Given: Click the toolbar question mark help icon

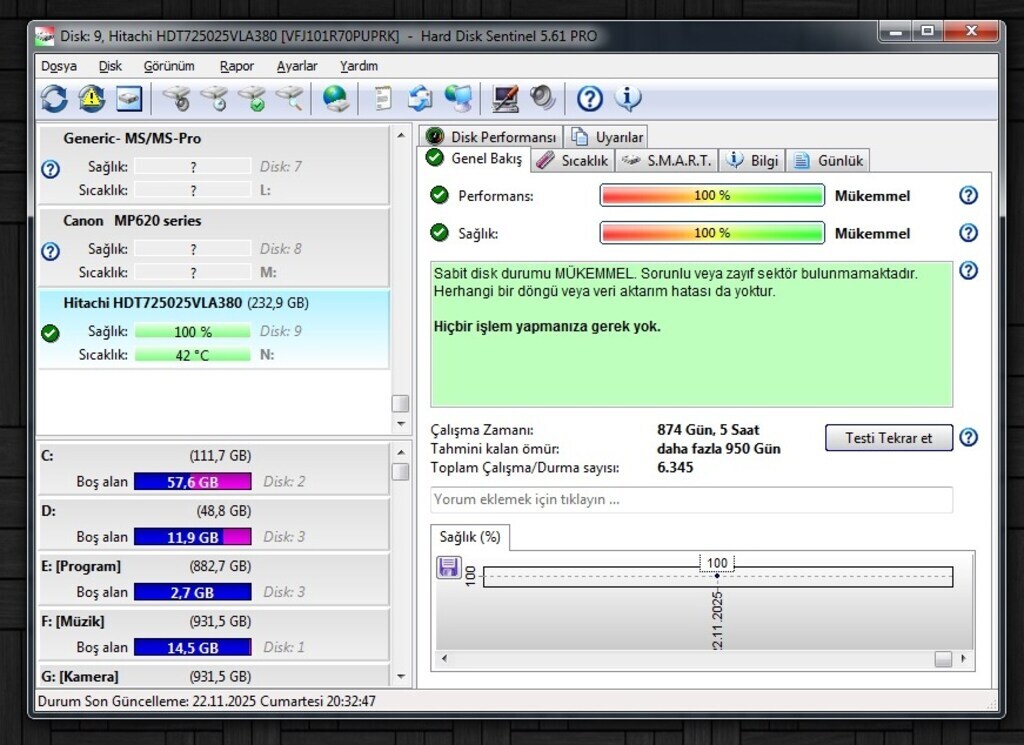Looking at the screenshot, I should tap(590, 99).
